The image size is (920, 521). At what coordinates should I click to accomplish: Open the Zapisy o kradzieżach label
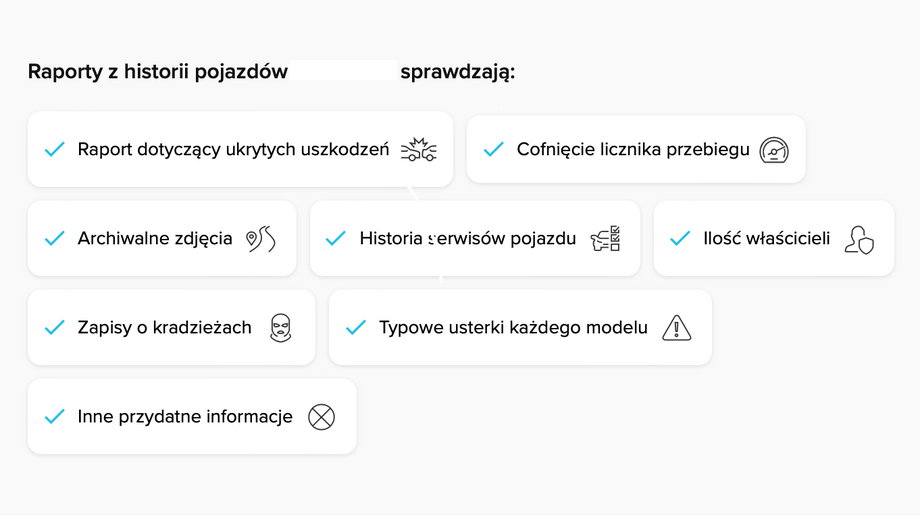click(x=164, y=328)
